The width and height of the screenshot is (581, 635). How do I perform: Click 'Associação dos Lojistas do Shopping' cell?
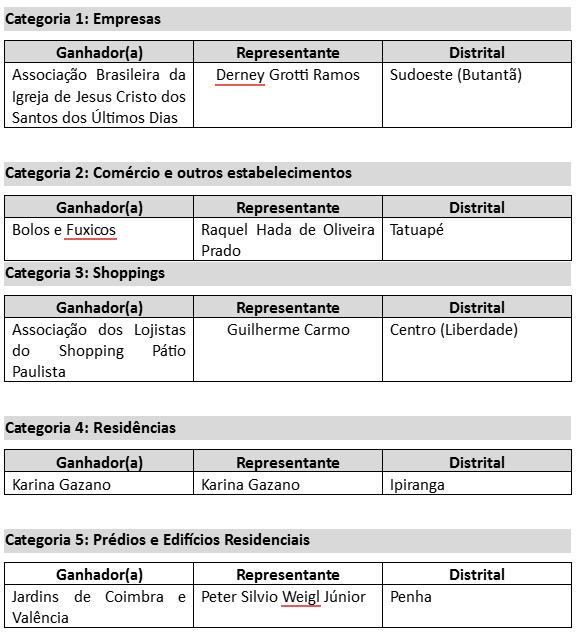click(x=99, y=349)
